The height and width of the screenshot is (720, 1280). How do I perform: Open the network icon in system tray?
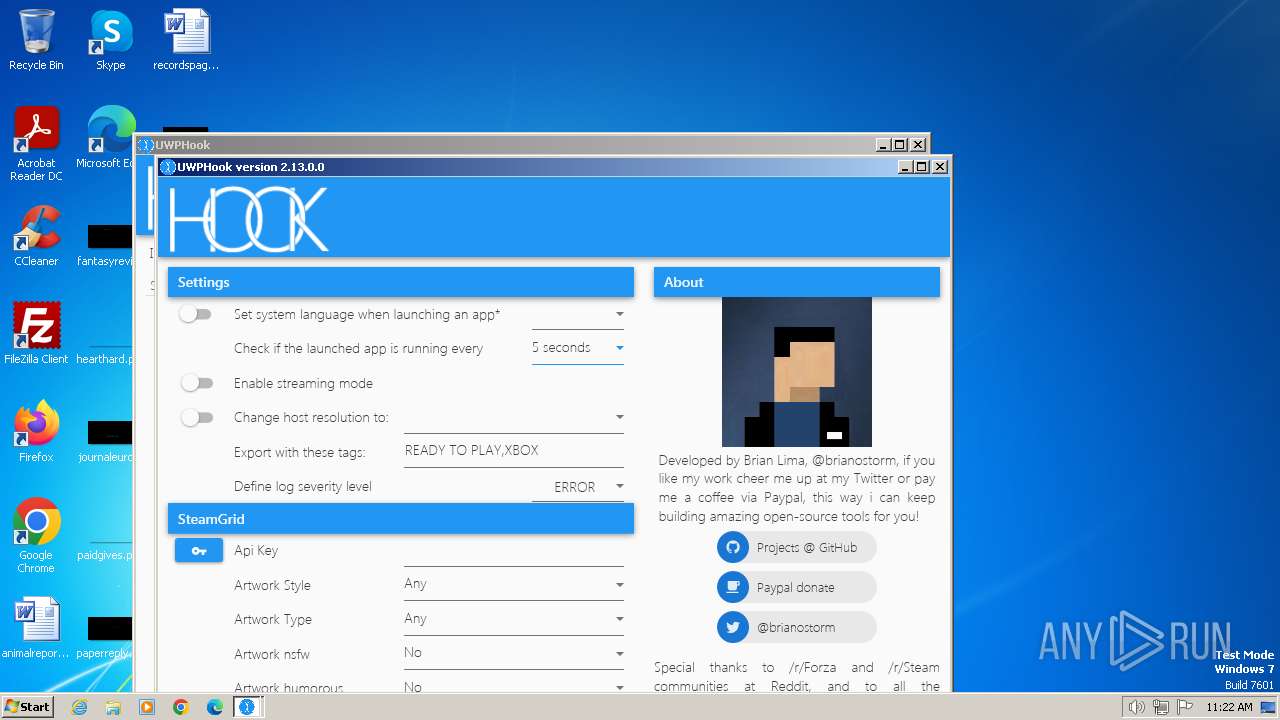coord(1160,707)
